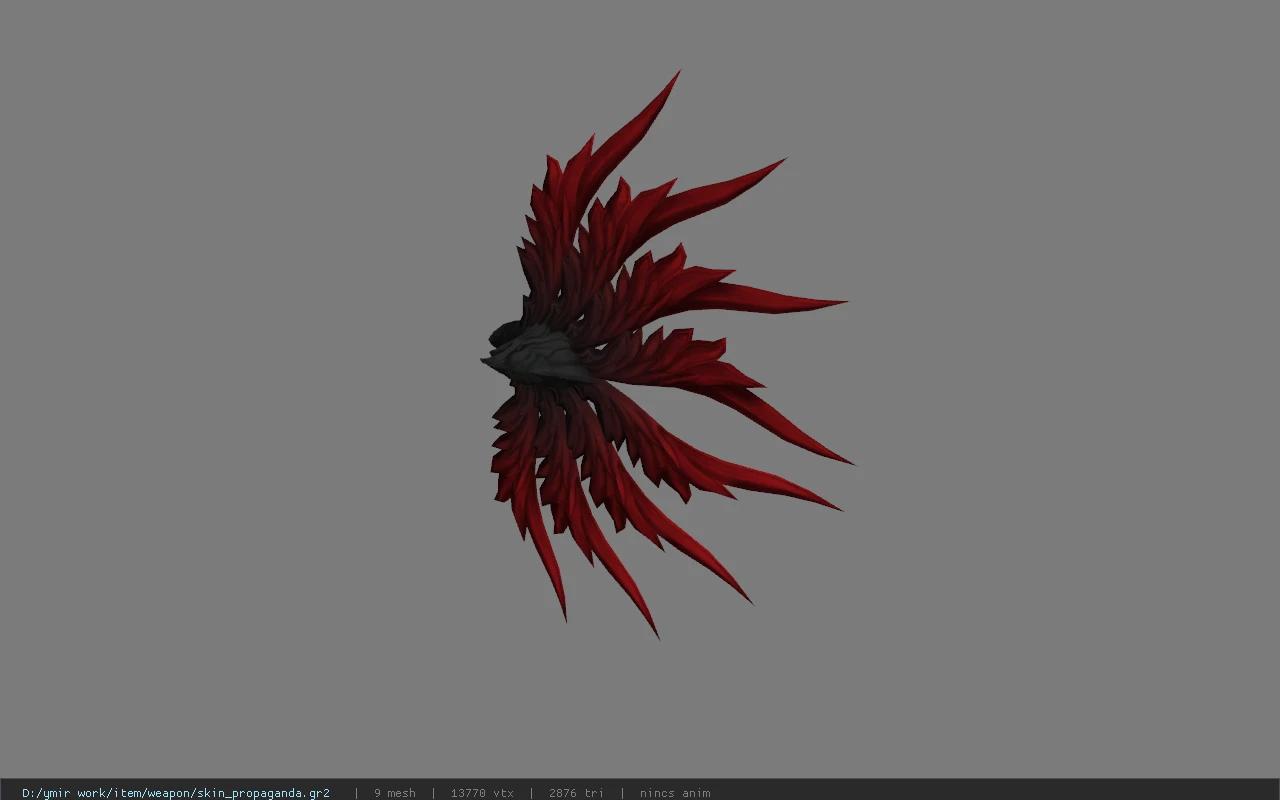1280x800 pixels.
Task: Click the '9 mesh' status entry
Action: [x=395, y=793]
